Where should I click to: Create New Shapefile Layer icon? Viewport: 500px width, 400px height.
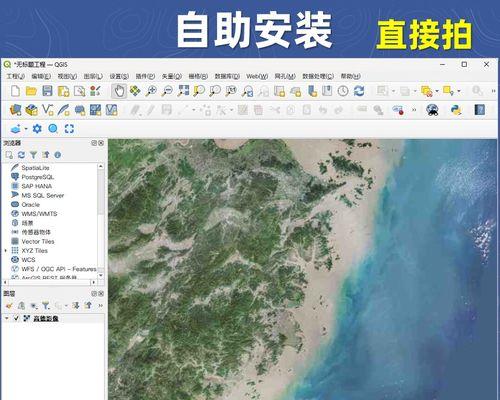(x=48, y=110)
